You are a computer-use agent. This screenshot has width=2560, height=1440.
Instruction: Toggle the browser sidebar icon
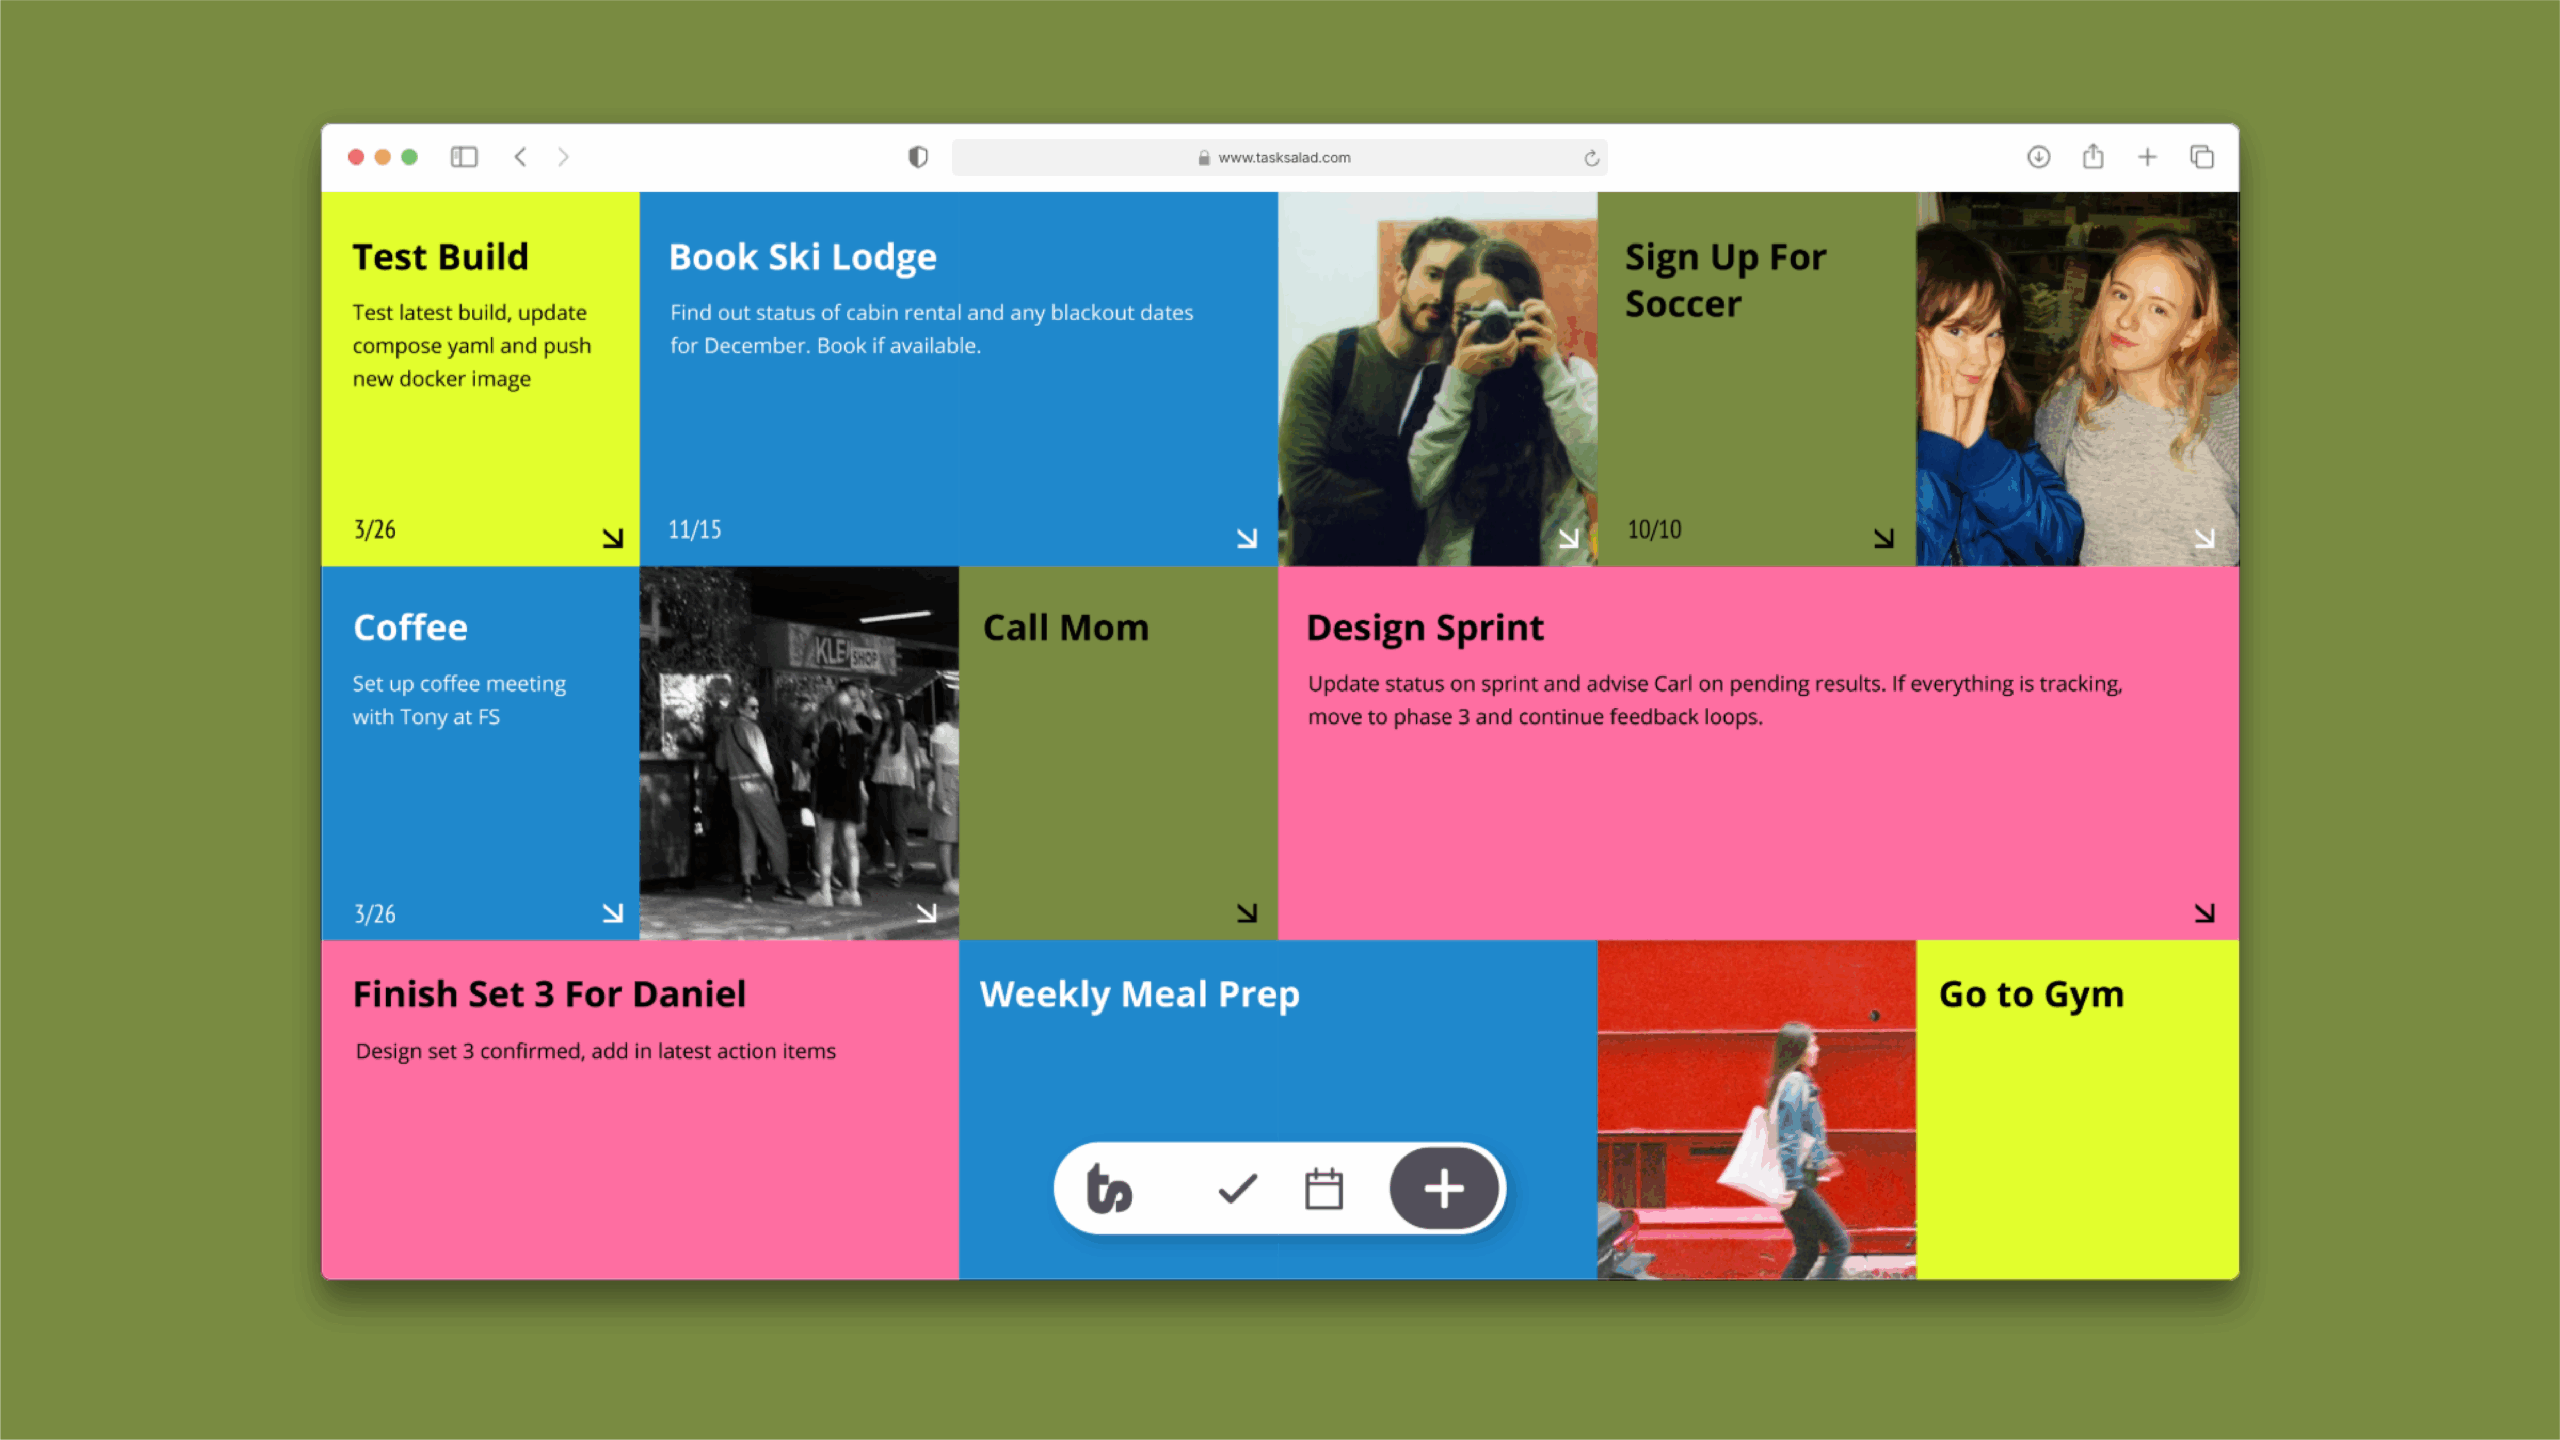click(x=464, y=157)
